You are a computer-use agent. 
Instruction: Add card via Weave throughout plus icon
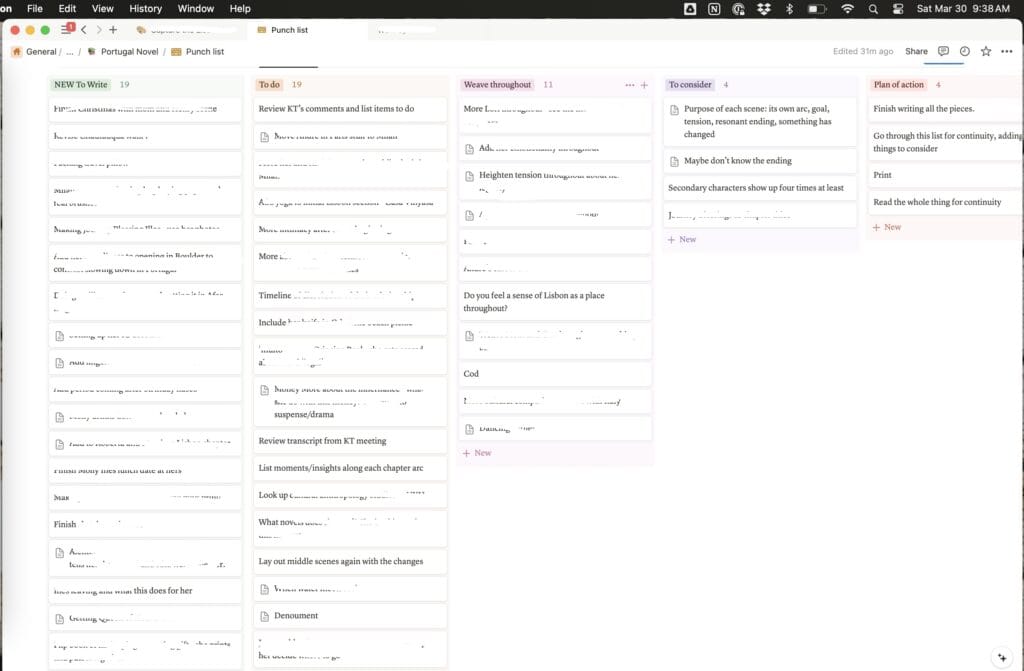pos(644,85)
